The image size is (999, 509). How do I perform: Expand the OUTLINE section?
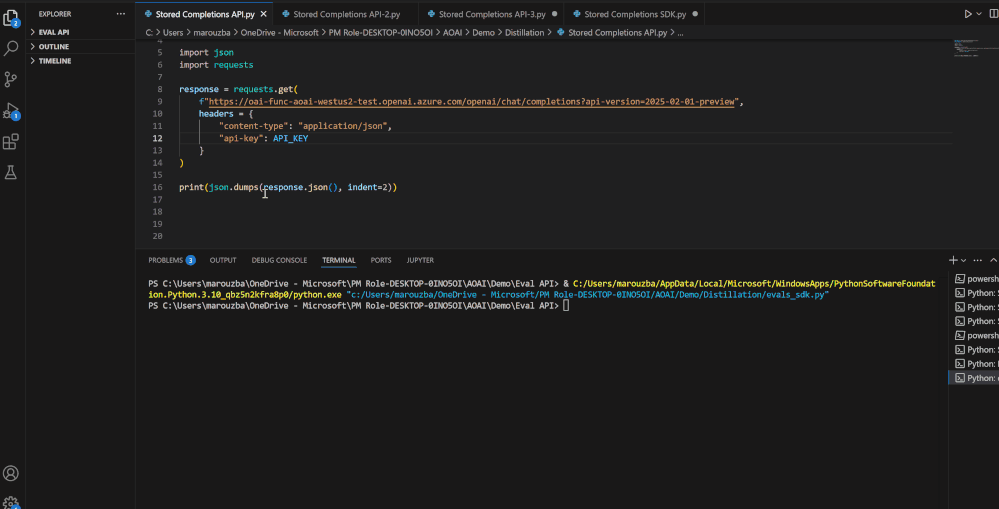point(53,46)
